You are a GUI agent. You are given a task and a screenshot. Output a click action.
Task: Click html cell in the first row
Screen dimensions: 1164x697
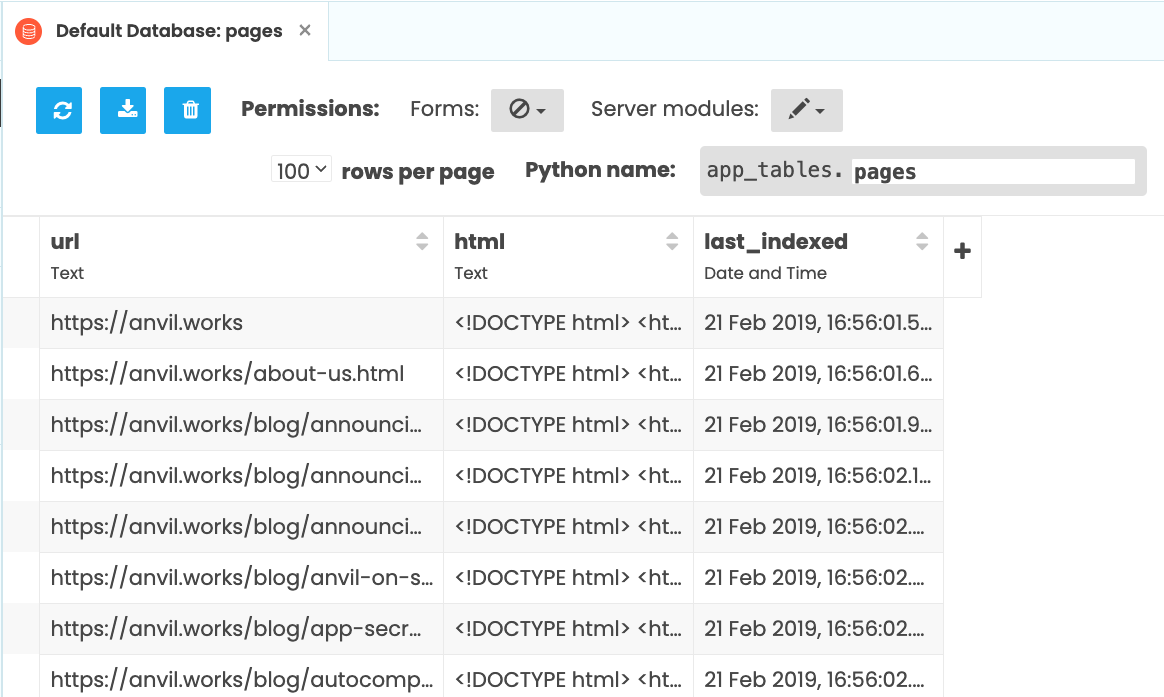(x=568, y=323)
